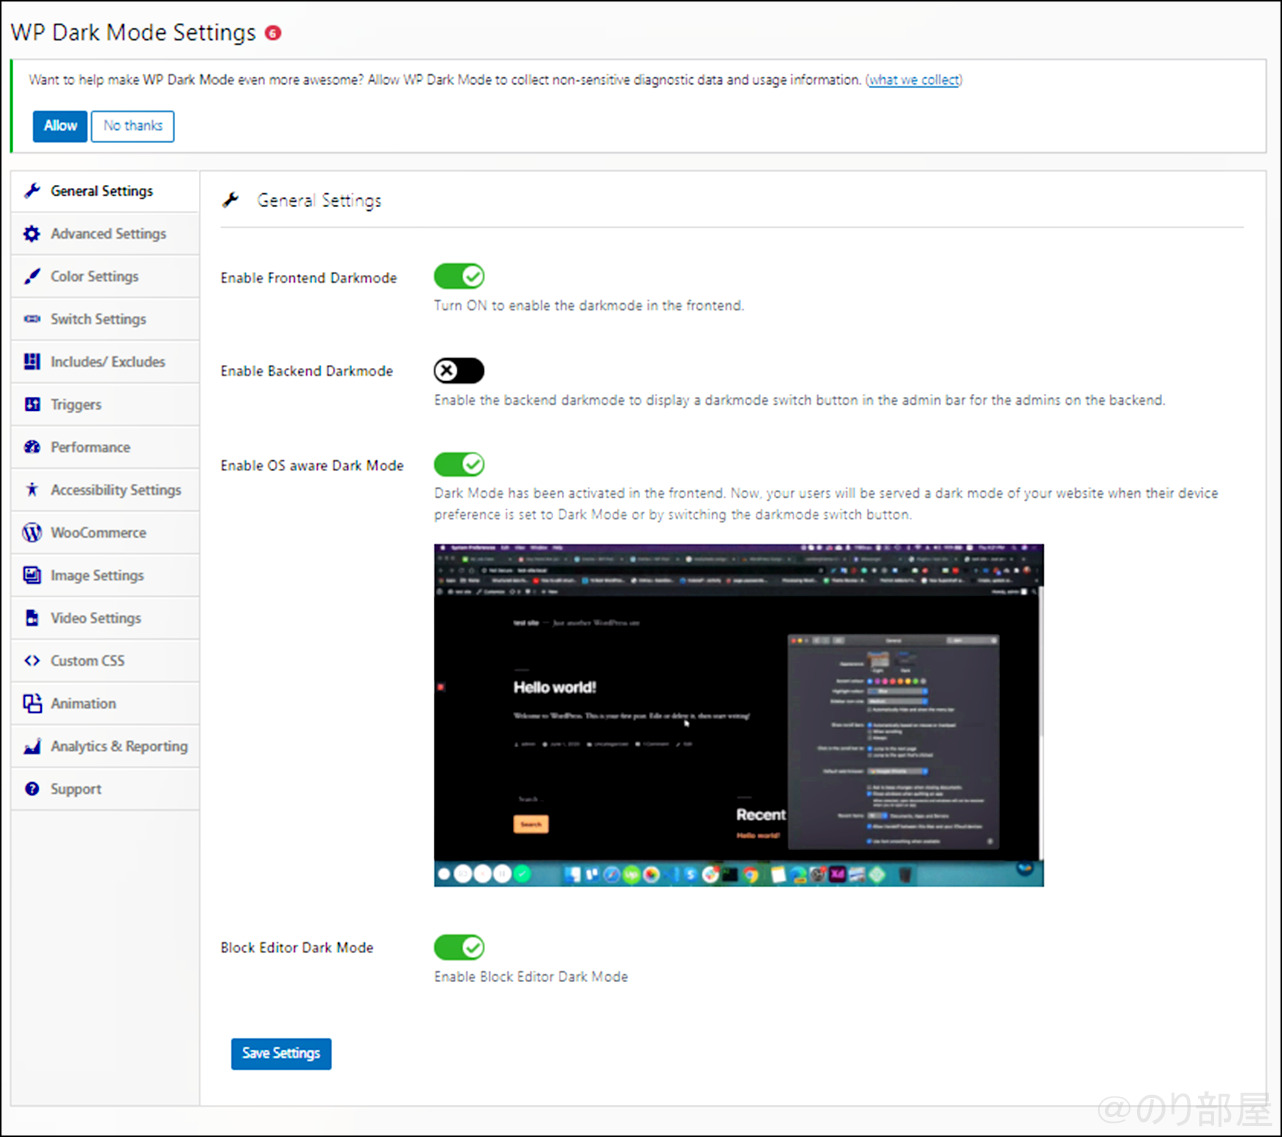
Task: Click the Animation sidebar icon
Action: coord(32,703)
